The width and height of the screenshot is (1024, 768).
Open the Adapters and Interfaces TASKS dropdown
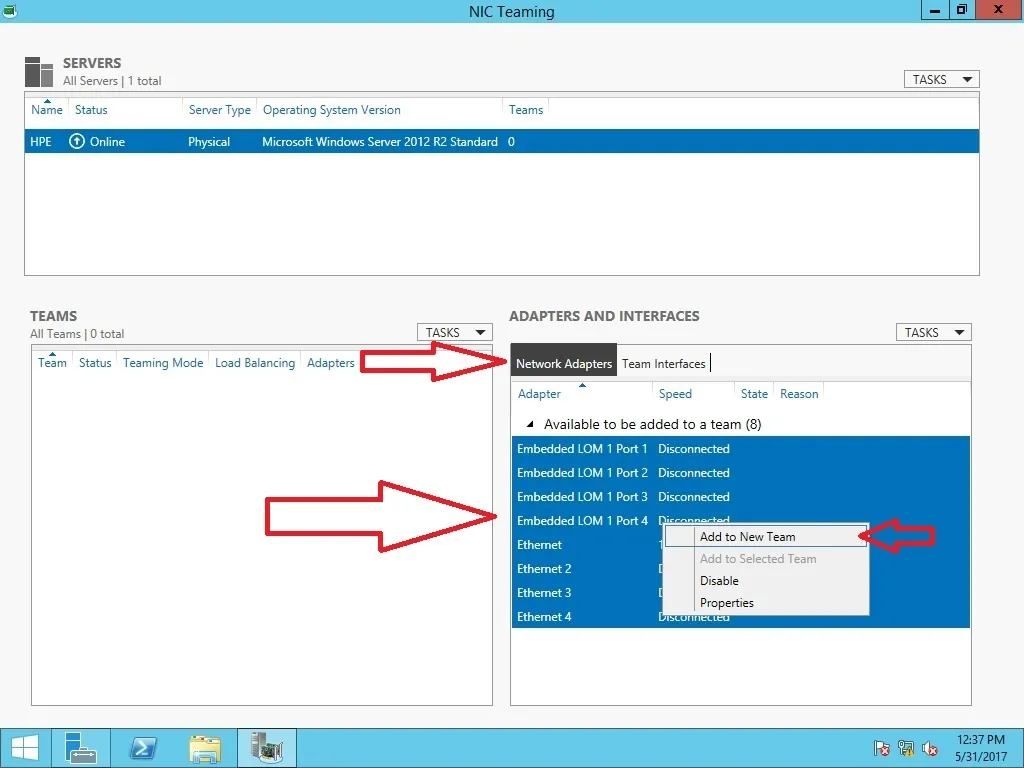[933, 332]
